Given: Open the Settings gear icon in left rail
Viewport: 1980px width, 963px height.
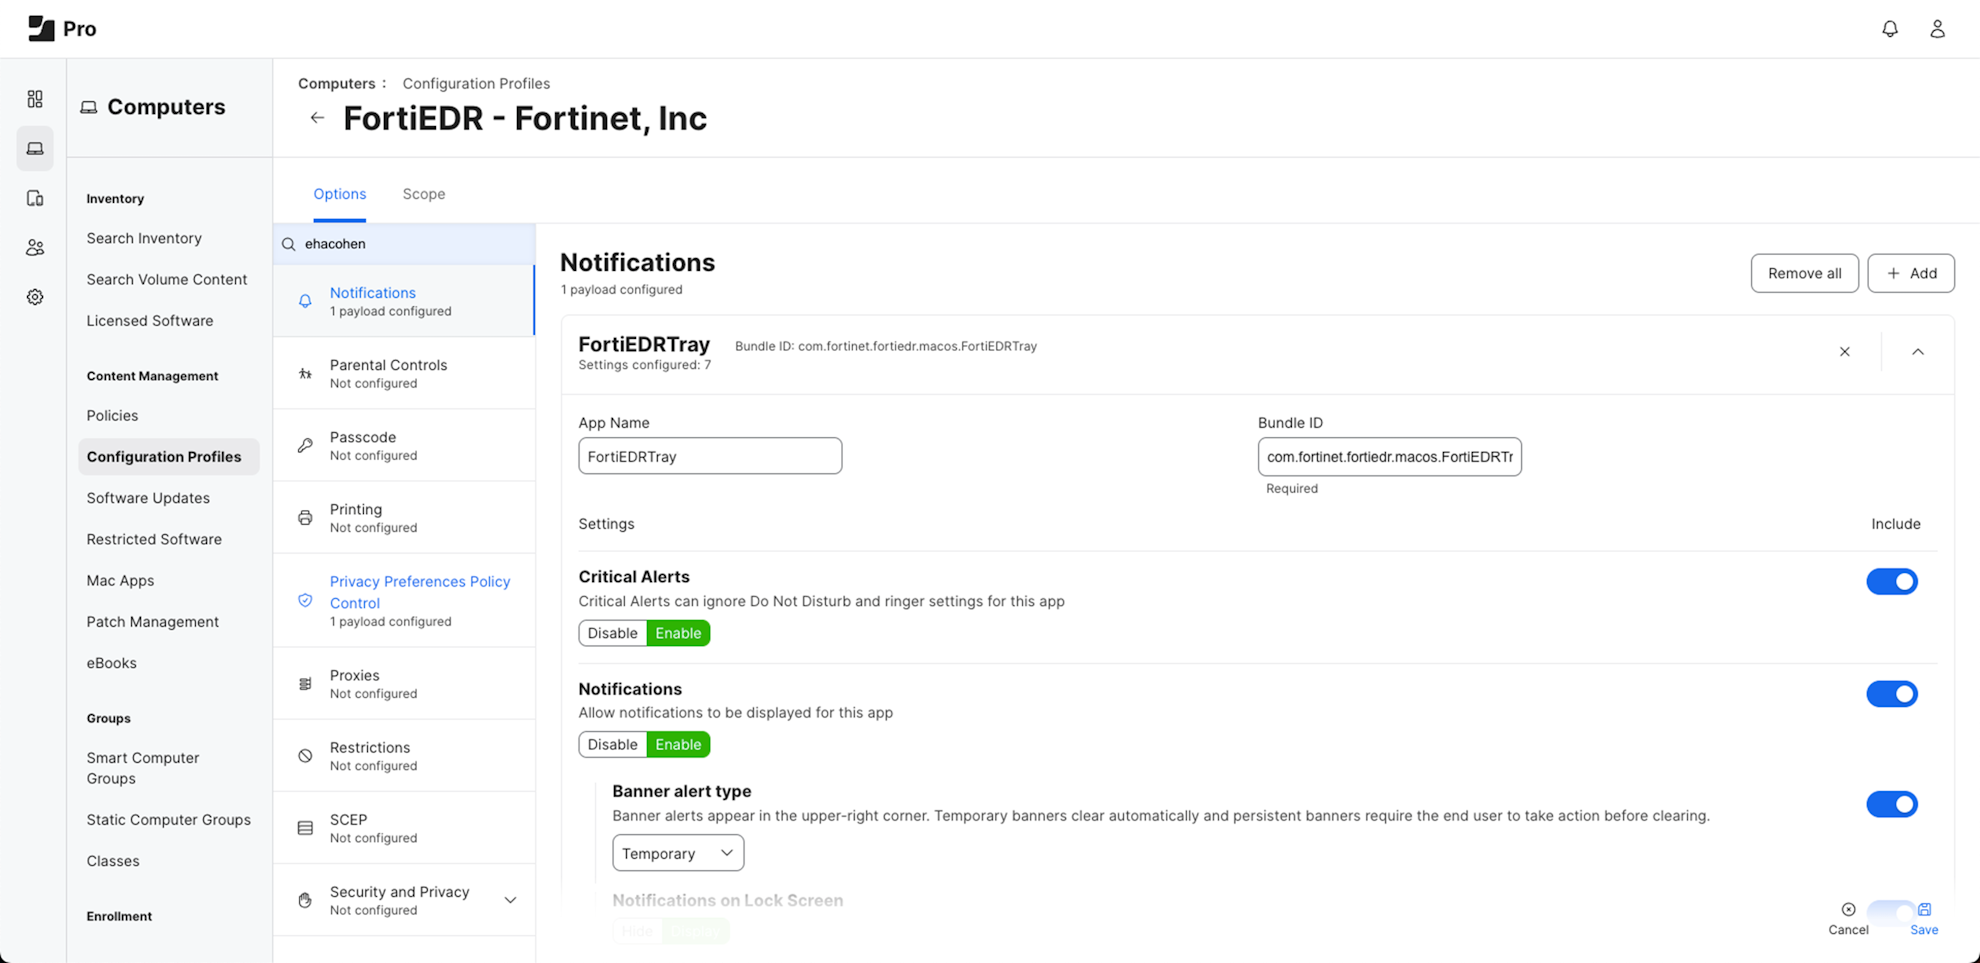Looking at the screenshot, I should pos(35,297).
